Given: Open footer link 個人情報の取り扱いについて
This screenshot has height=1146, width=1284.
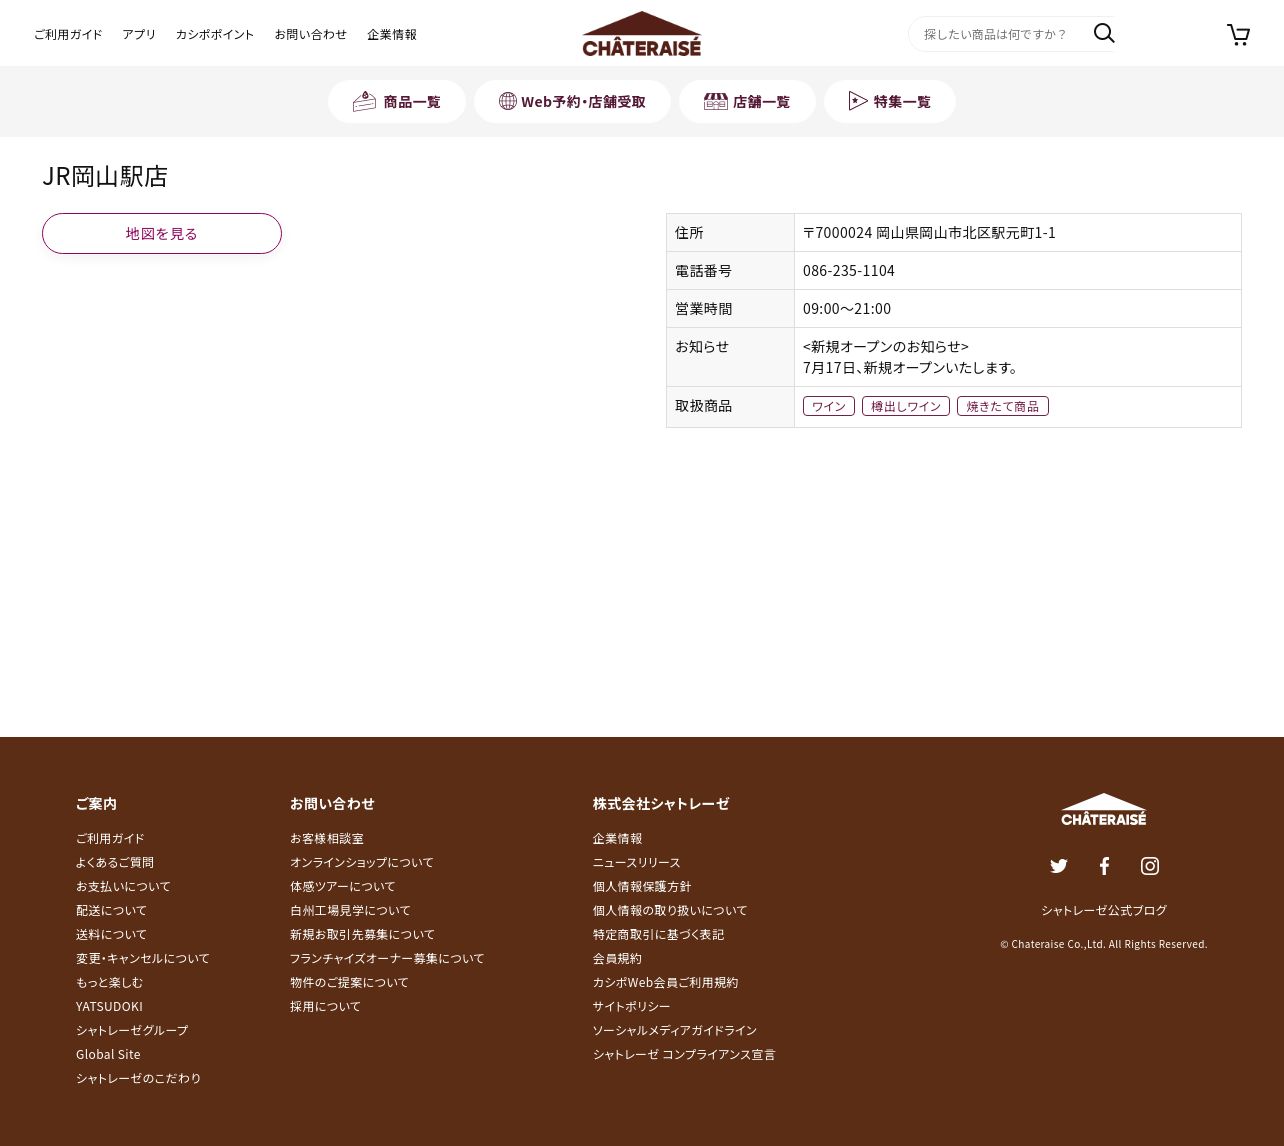Looking at the screenshot, I should [670, 910].
